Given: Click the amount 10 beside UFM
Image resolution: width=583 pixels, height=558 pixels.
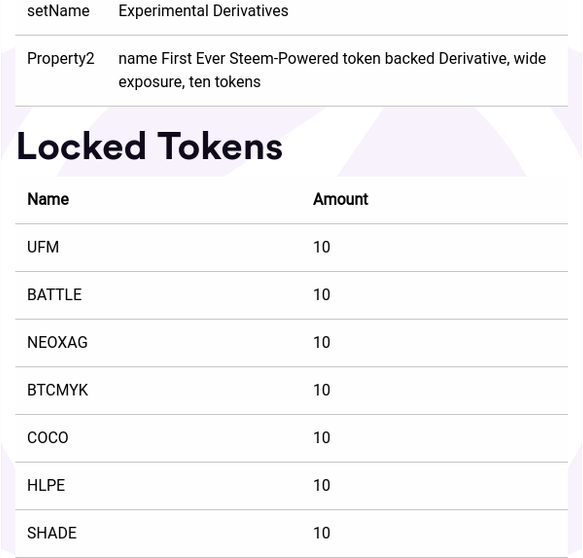Looking at the screenshot, I should 322,247.
